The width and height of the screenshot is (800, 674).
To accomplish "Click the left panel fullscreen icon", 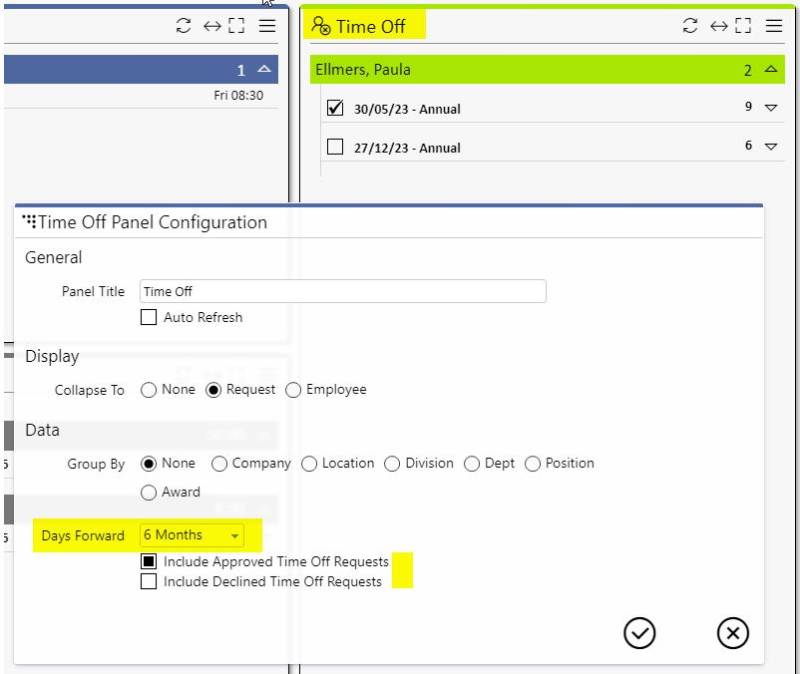I will 236,26.
